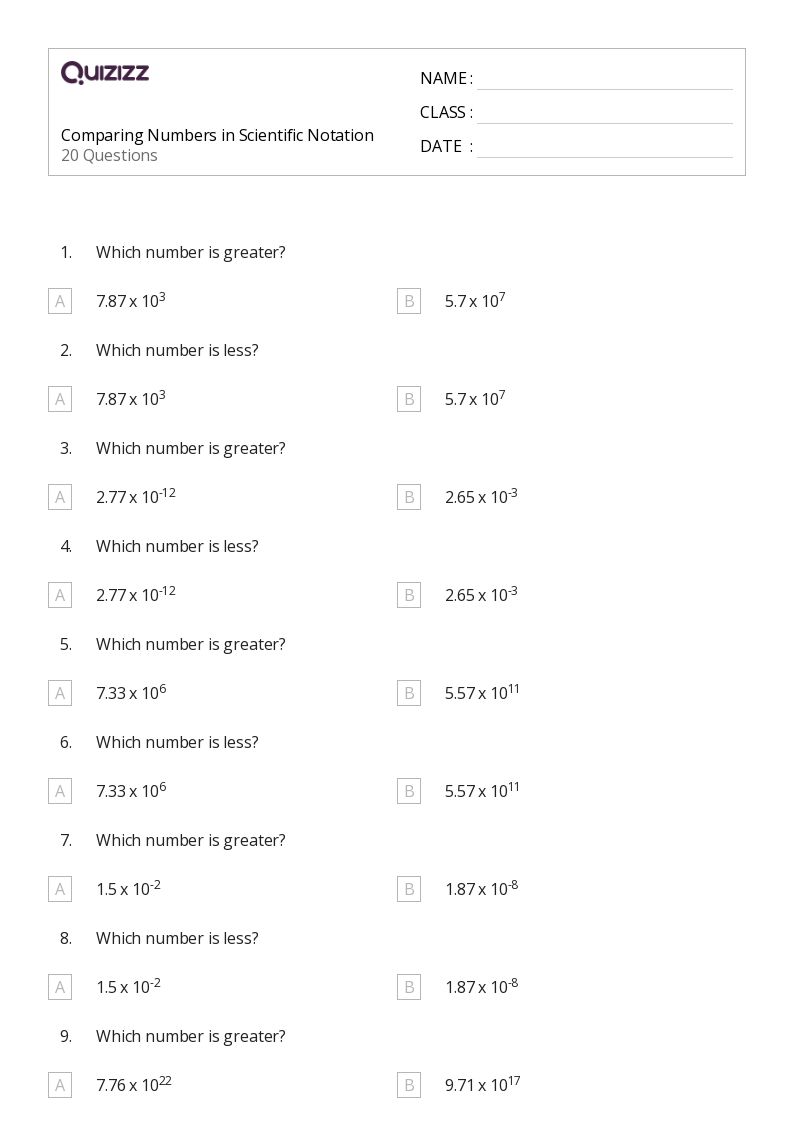The height and width of the screenshot is (1123, 794).
Task: Select option B for question 1
Action: click(x=409, y=301)
